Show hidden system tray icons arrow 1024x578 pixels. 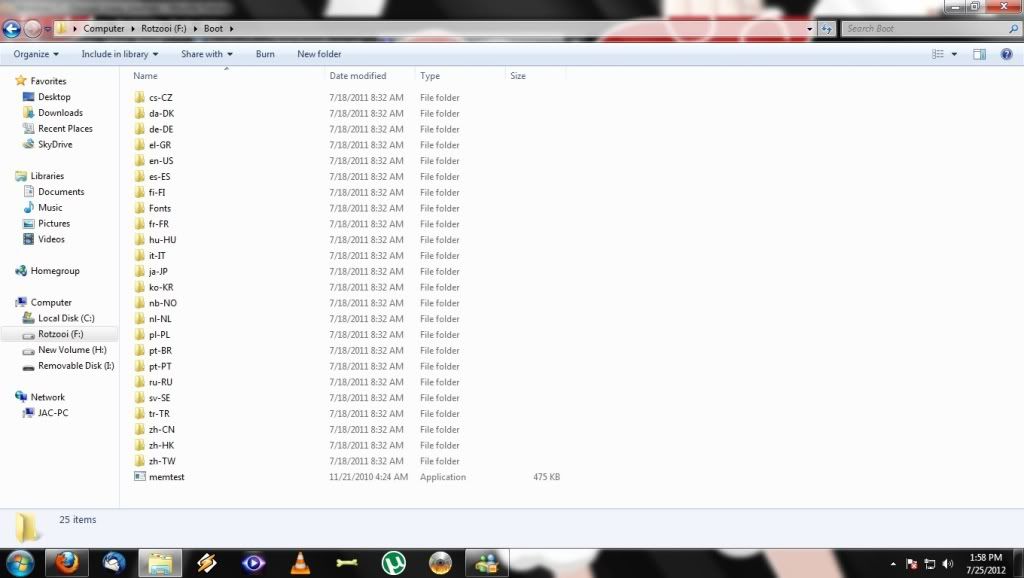tap(893, 564)
